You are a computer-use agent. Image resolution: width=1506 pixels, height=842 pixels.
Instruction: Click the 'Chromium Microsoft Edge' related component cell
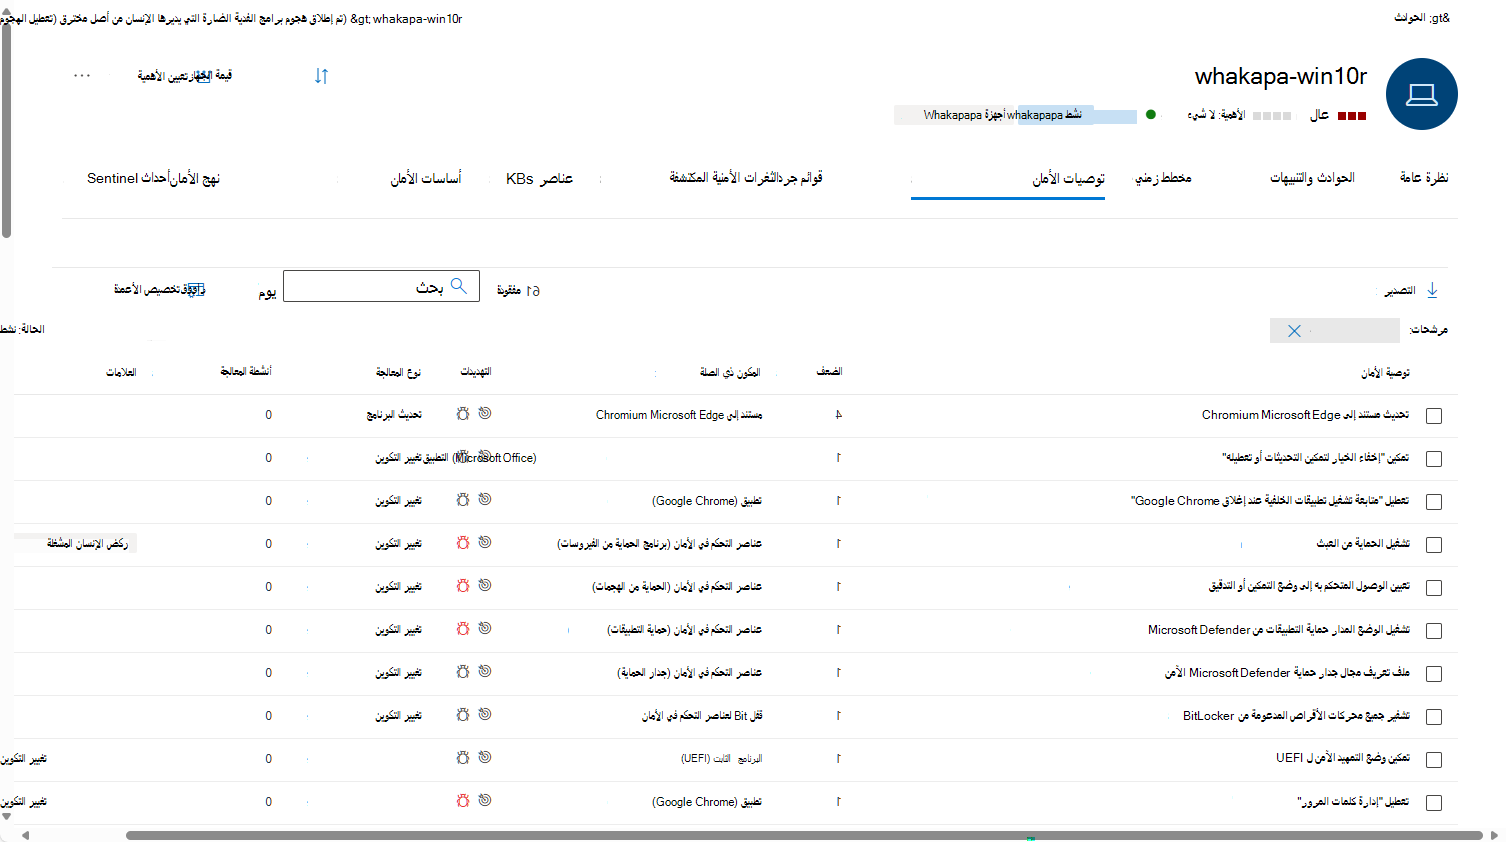pyautogui.click(x=679, y=415)
